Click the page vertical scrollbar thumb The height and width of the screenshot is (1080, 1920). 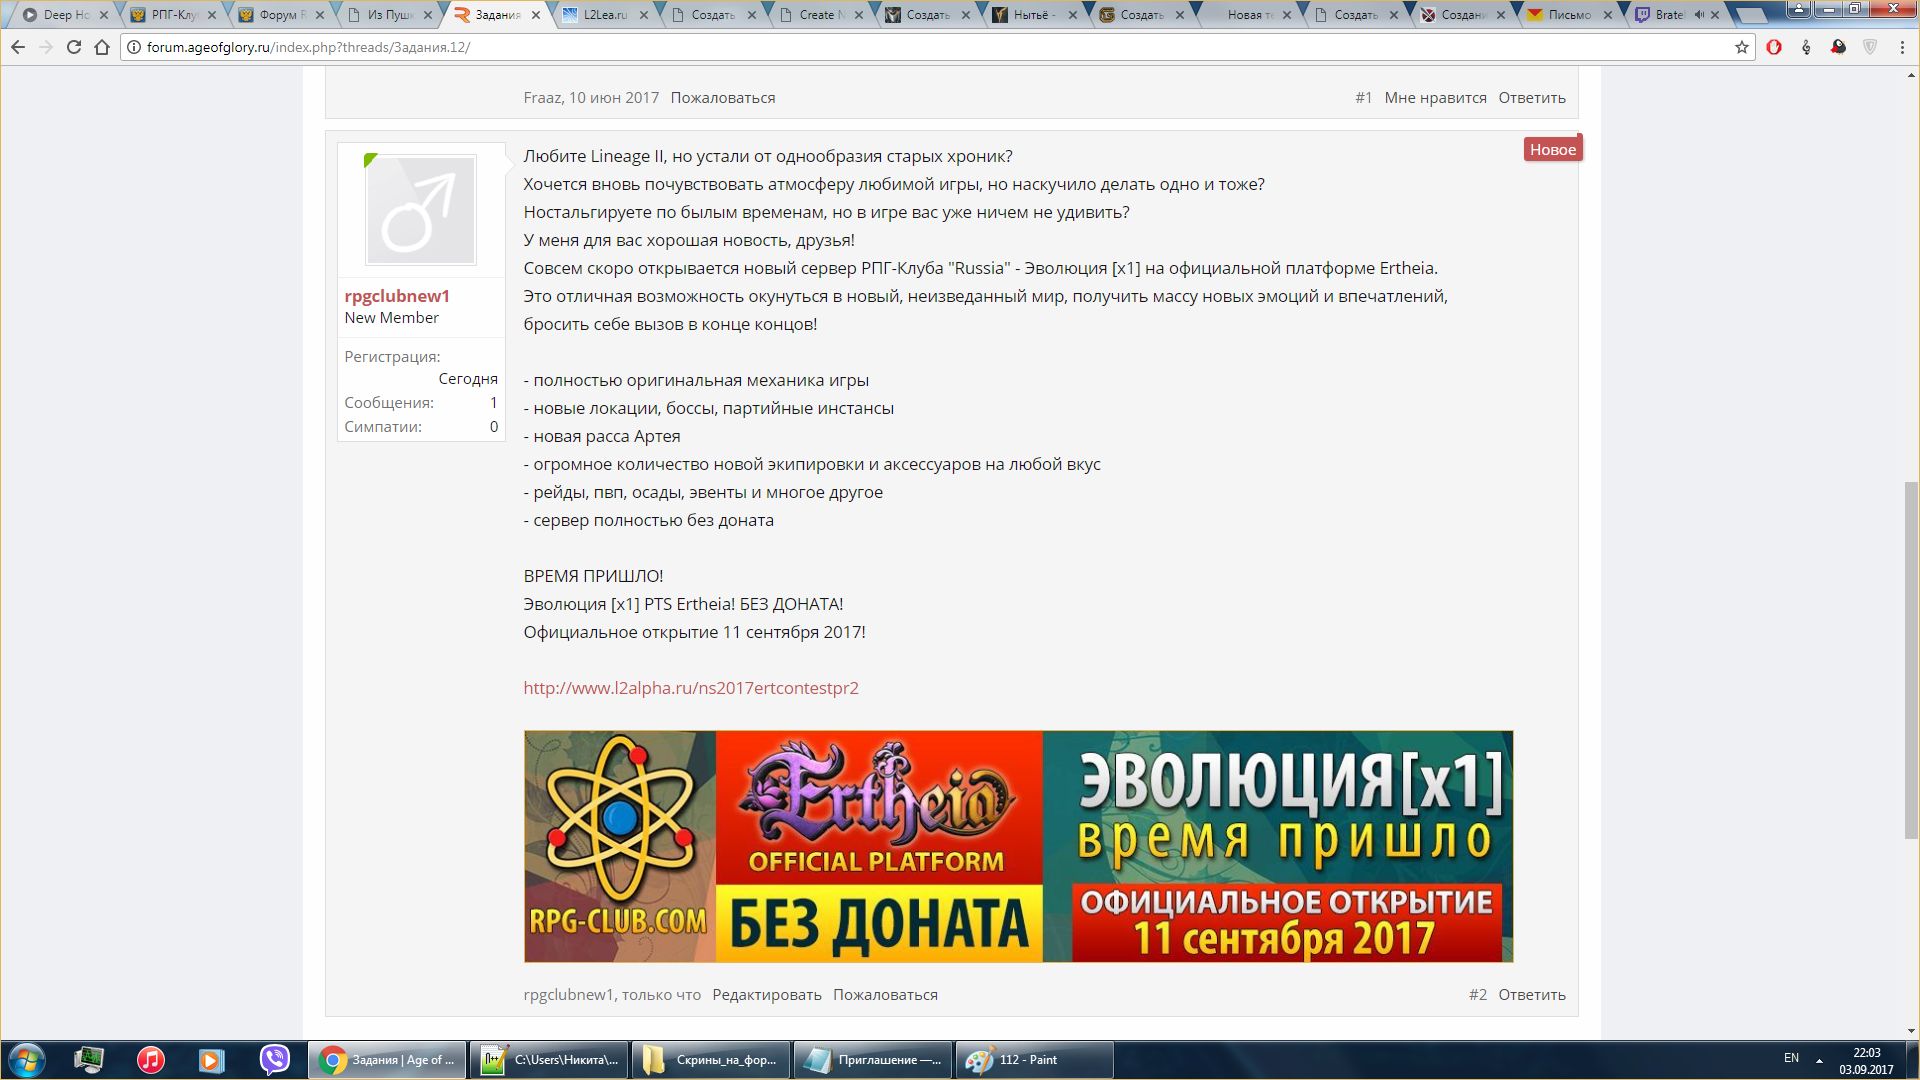click(x=1911, y=660)
